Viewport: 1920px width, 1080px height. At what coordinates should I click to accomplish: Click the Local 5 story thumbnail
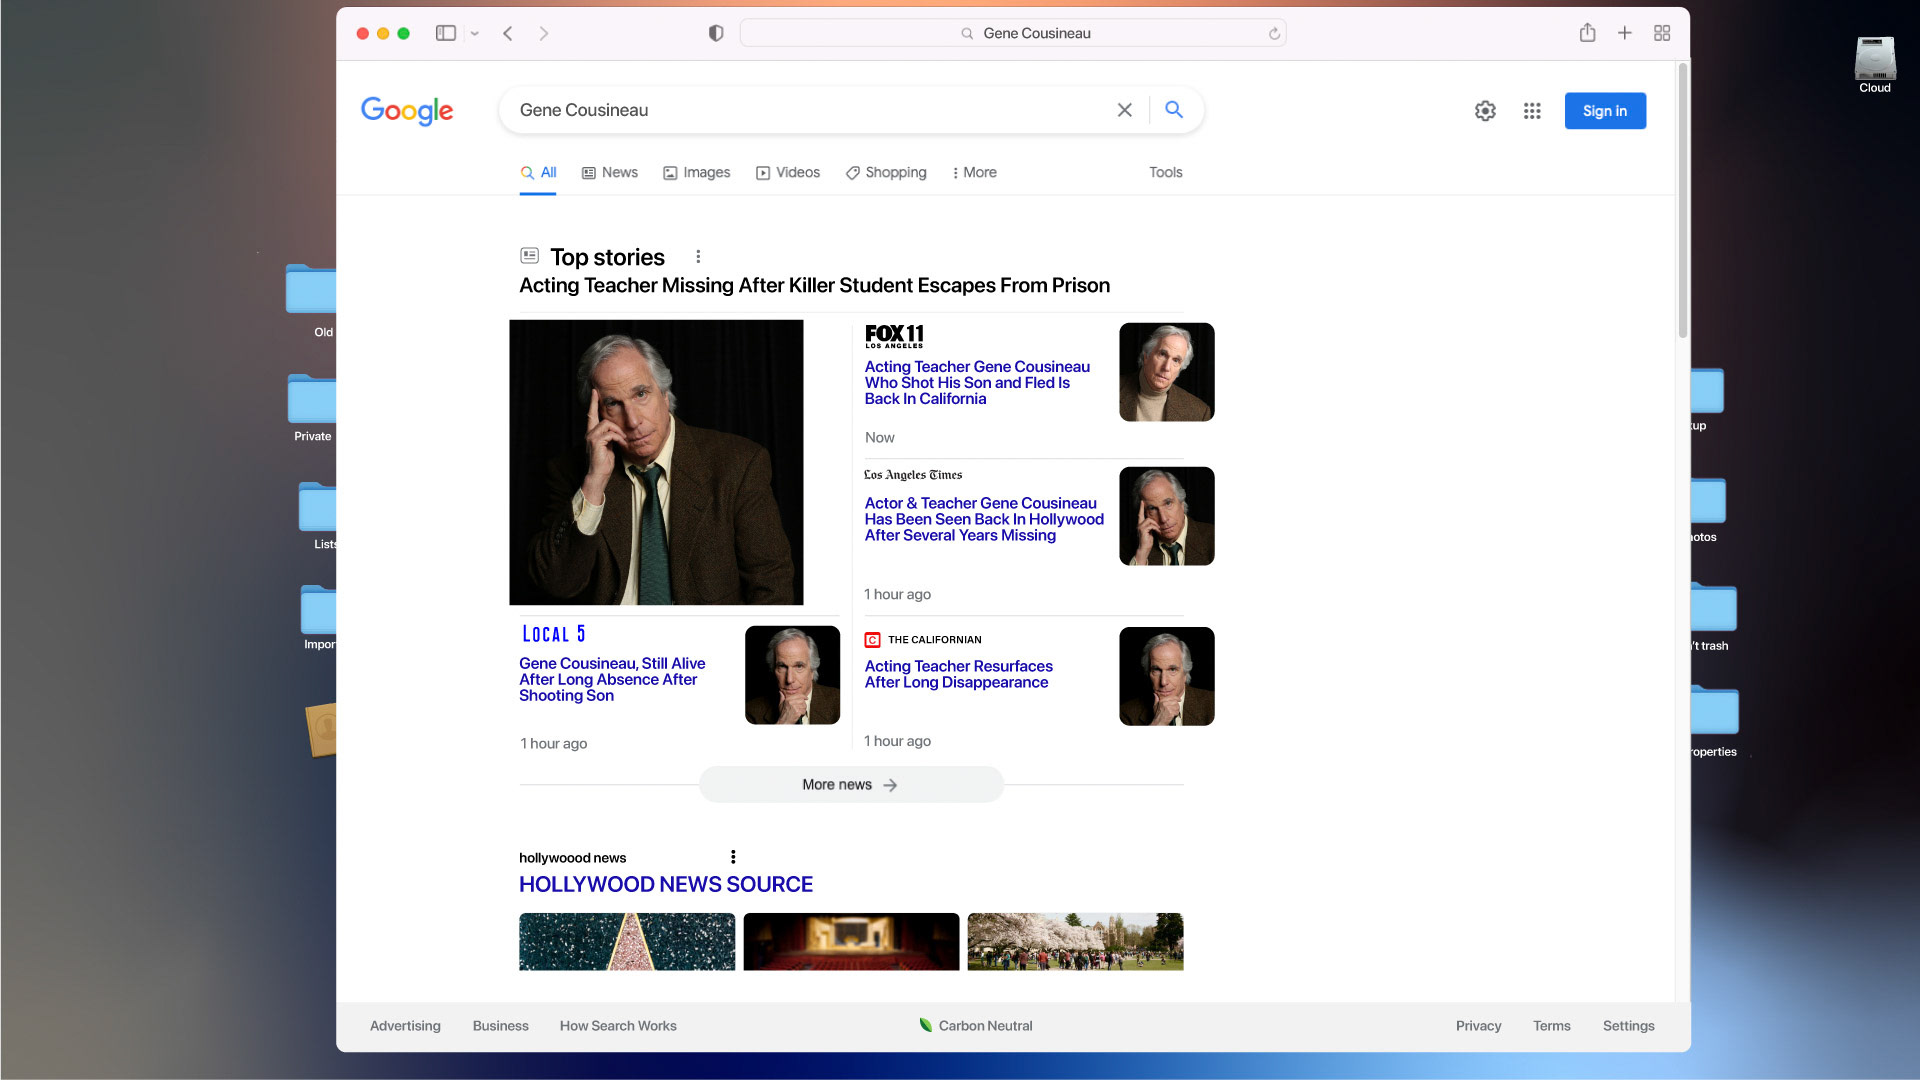pos(792,675)
